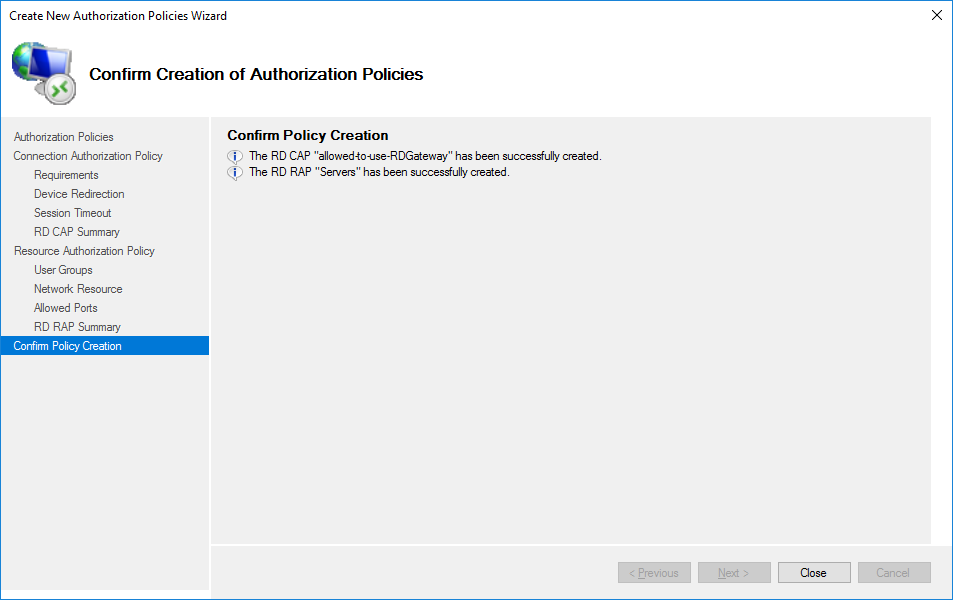Select the Device Redirection step

tap(79, 194)
